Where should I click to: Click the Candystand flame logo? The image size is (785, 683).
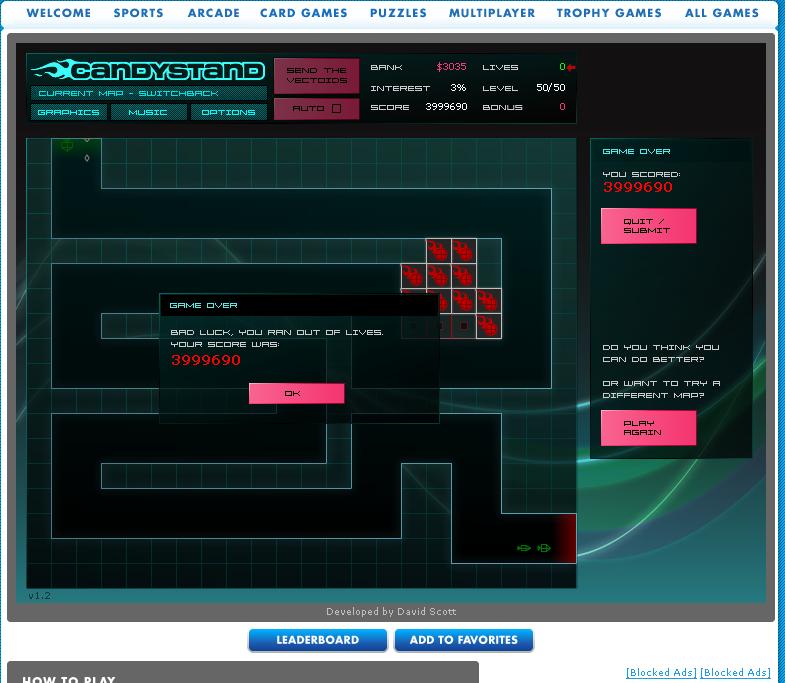(x=148, y=71)
